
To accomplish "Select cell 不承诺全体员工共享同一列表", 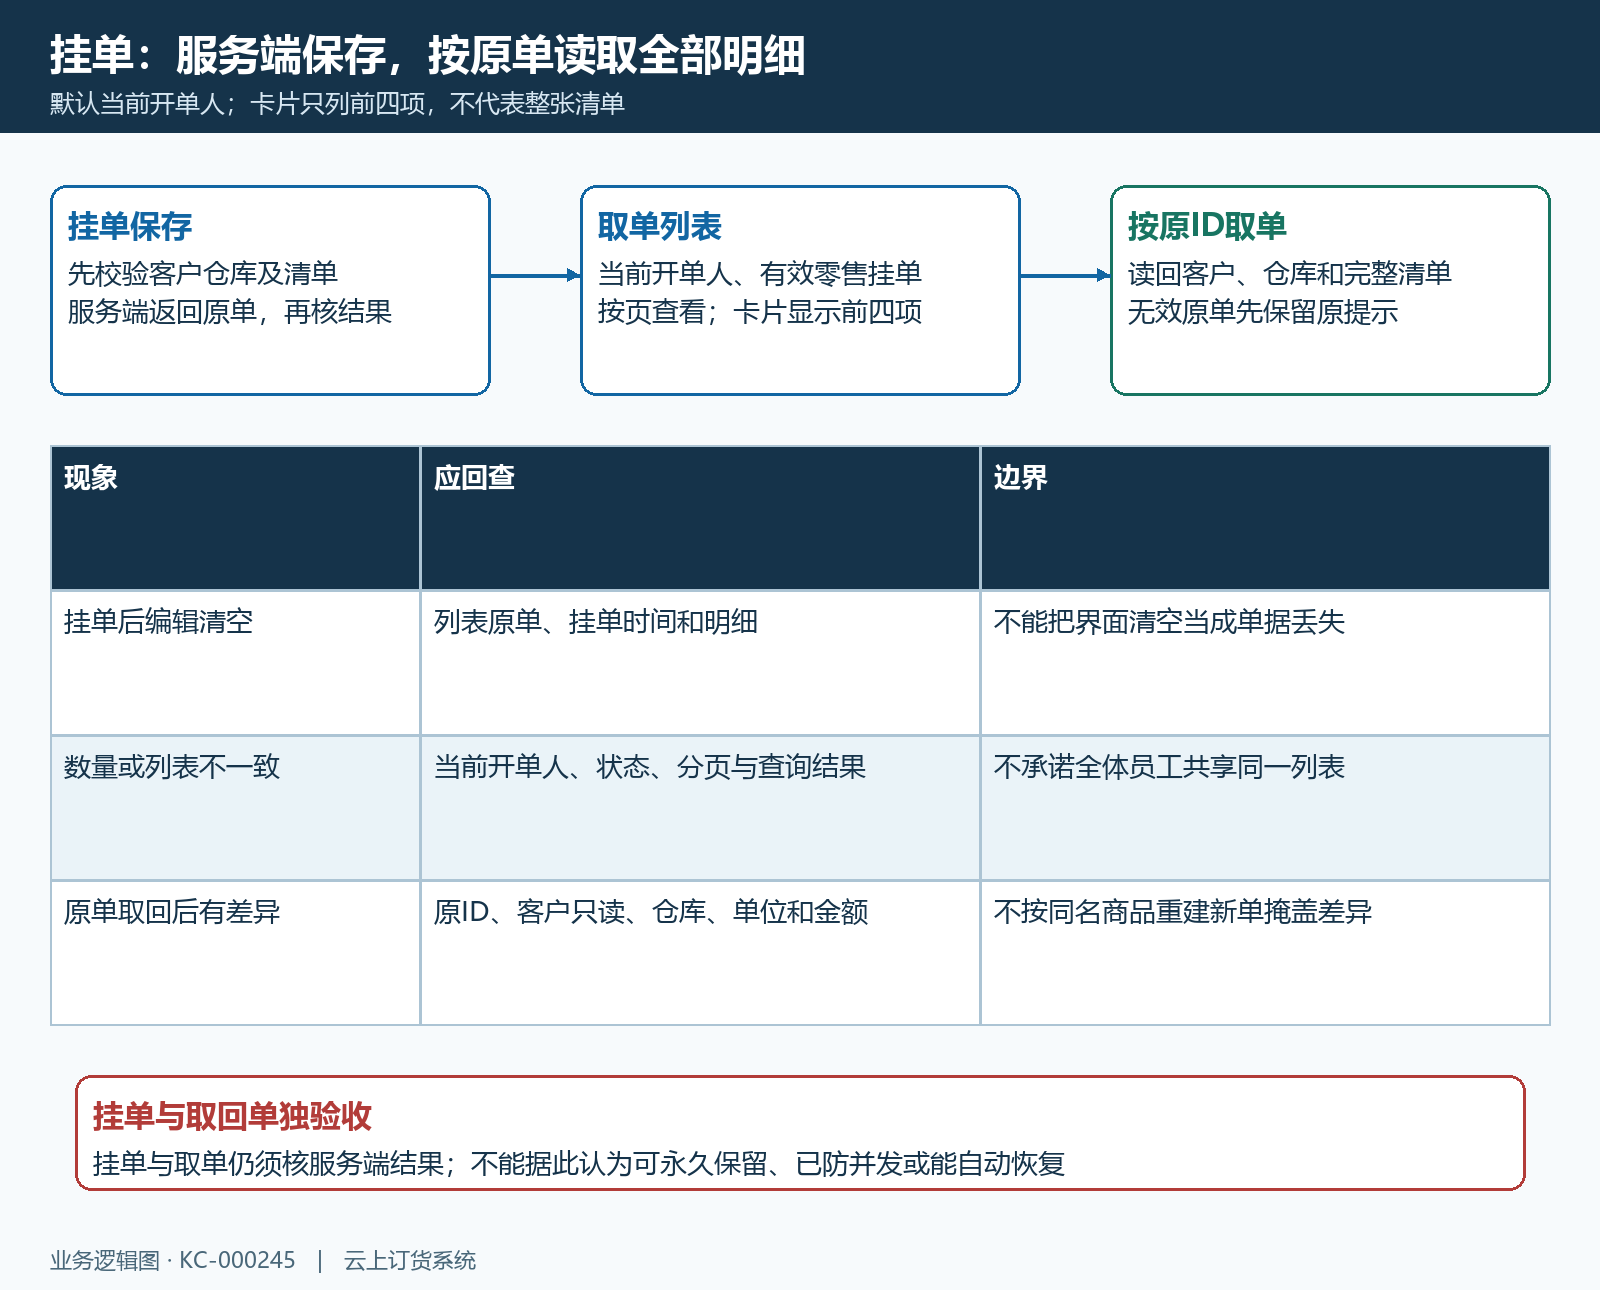I will (1265, 808).
